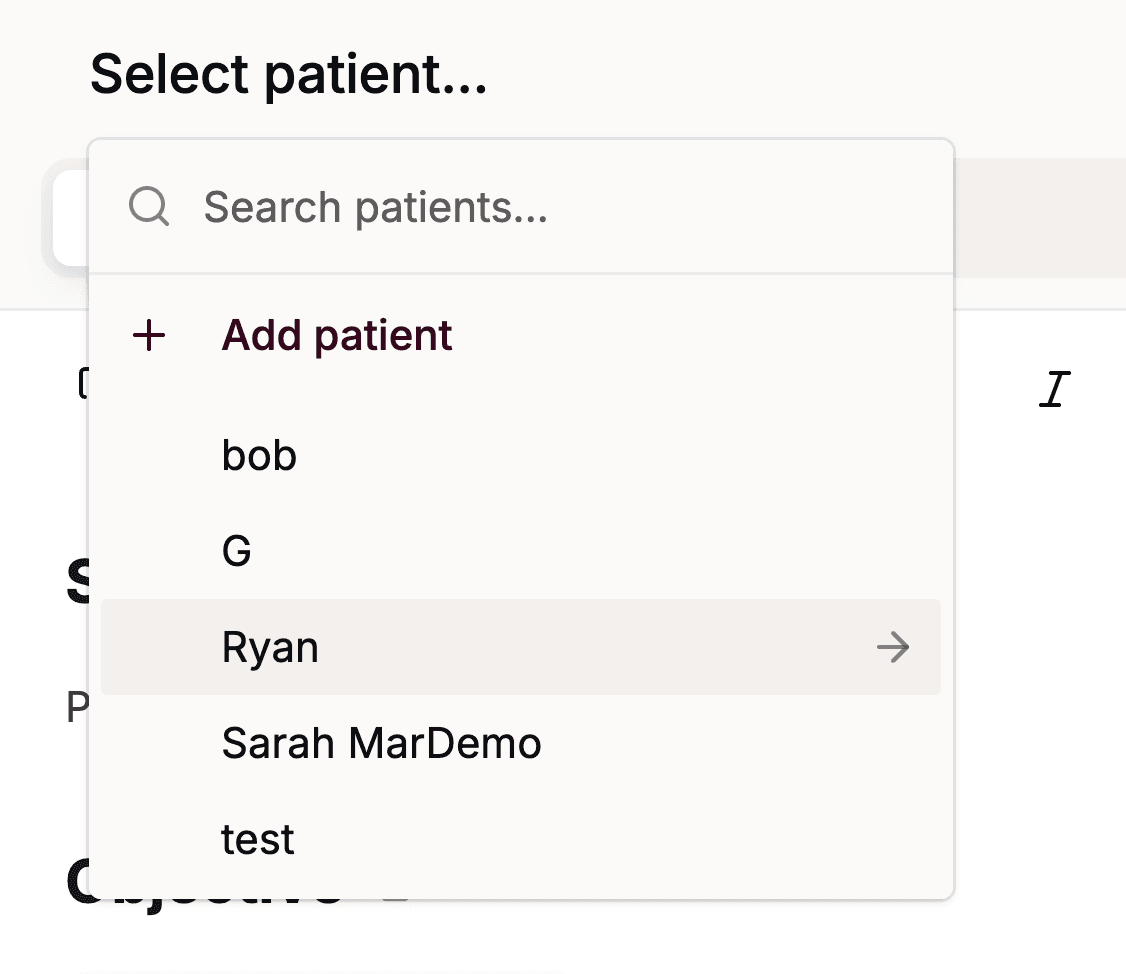Select patient bob from the list
The image size is (1126, 974).
[259, 456]
